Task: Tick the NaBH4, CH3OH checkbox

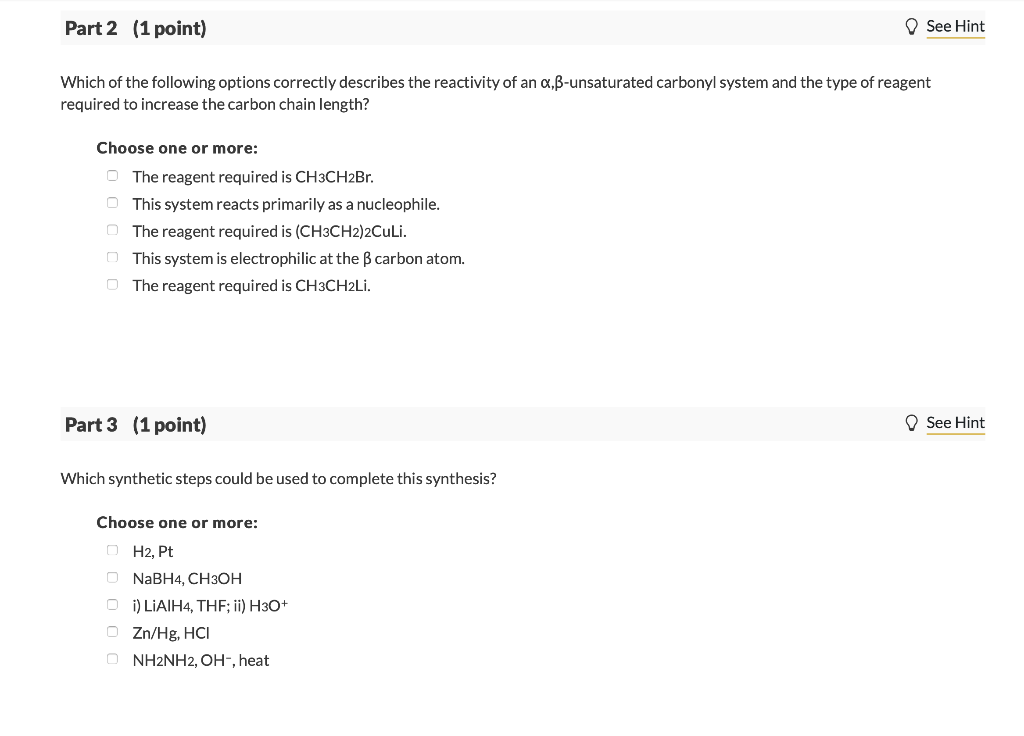Action: 112,577
